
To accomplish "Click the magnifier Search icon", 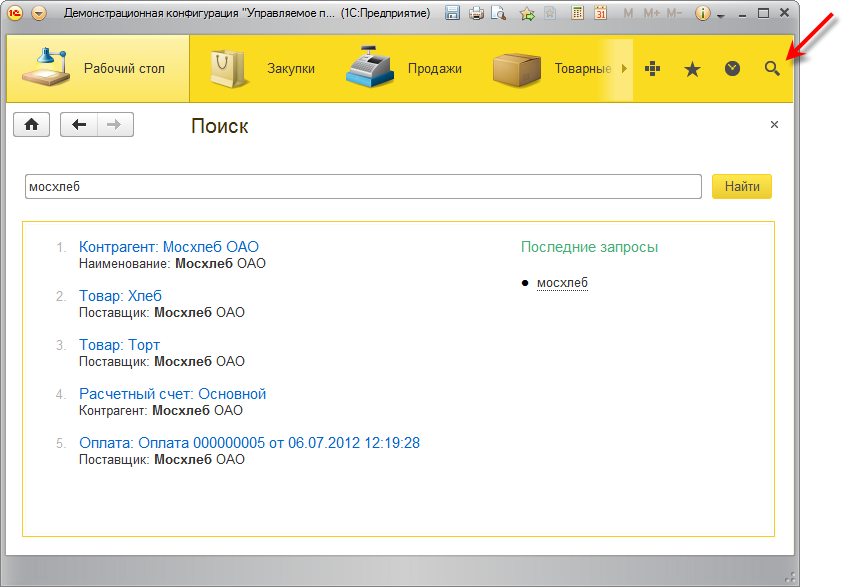I will coord(772,69).
